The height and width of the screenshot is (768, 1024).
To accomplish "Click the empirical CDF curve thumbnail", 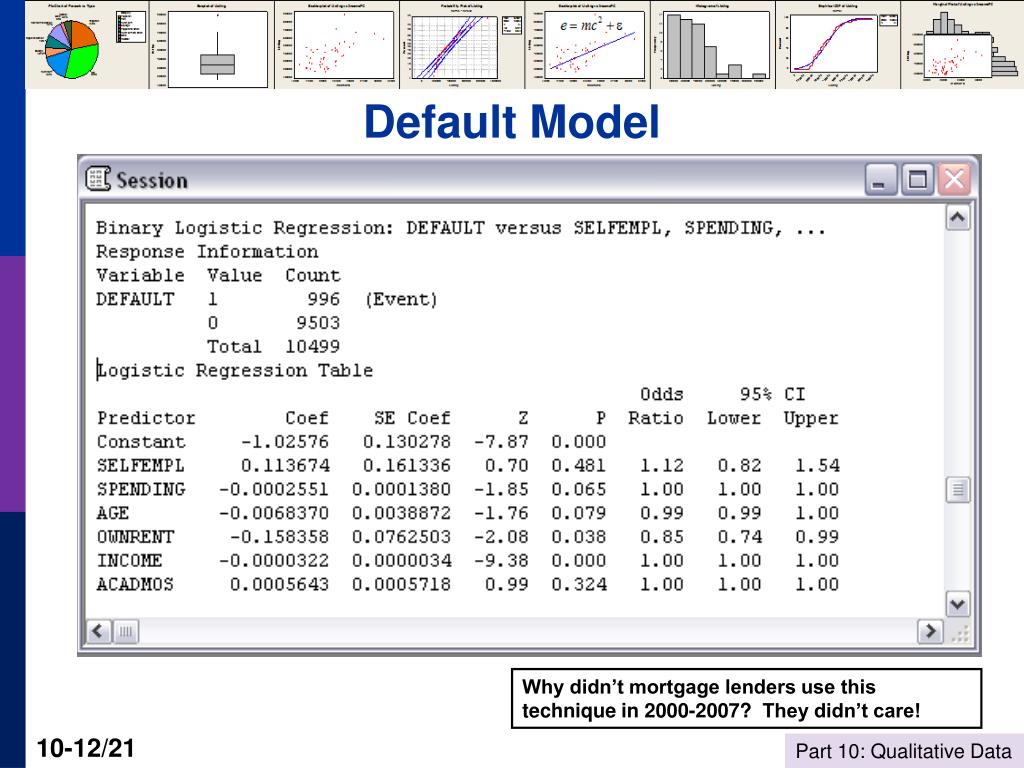I will (839, 44).
